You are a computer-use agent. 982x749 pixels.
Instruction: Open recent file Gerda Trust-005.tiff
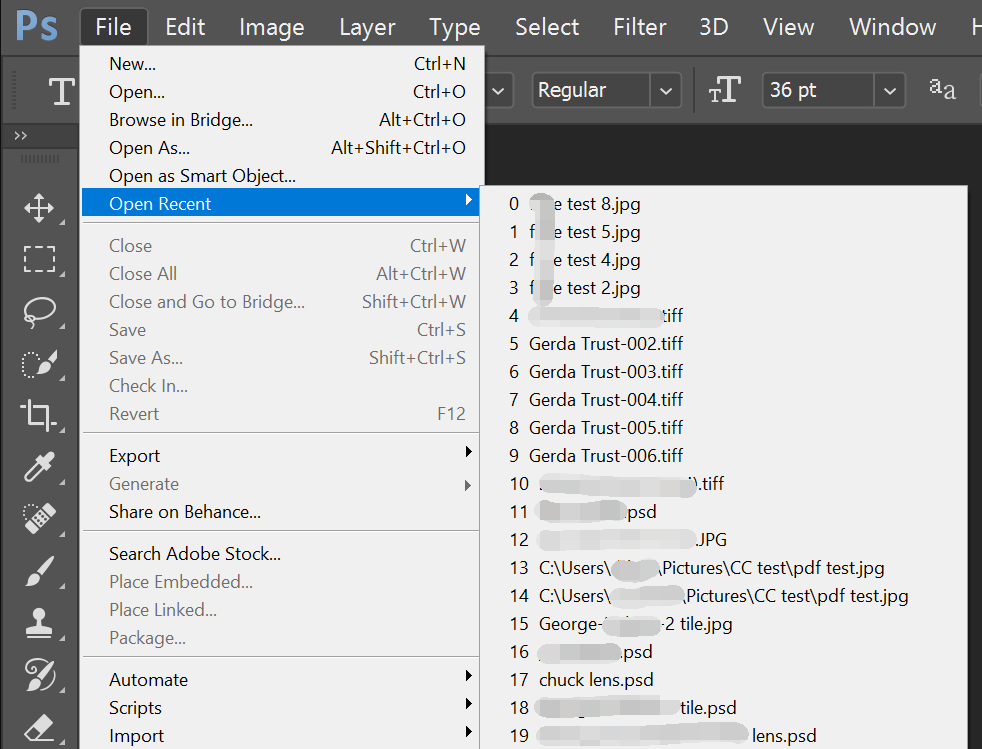point(723,428)
